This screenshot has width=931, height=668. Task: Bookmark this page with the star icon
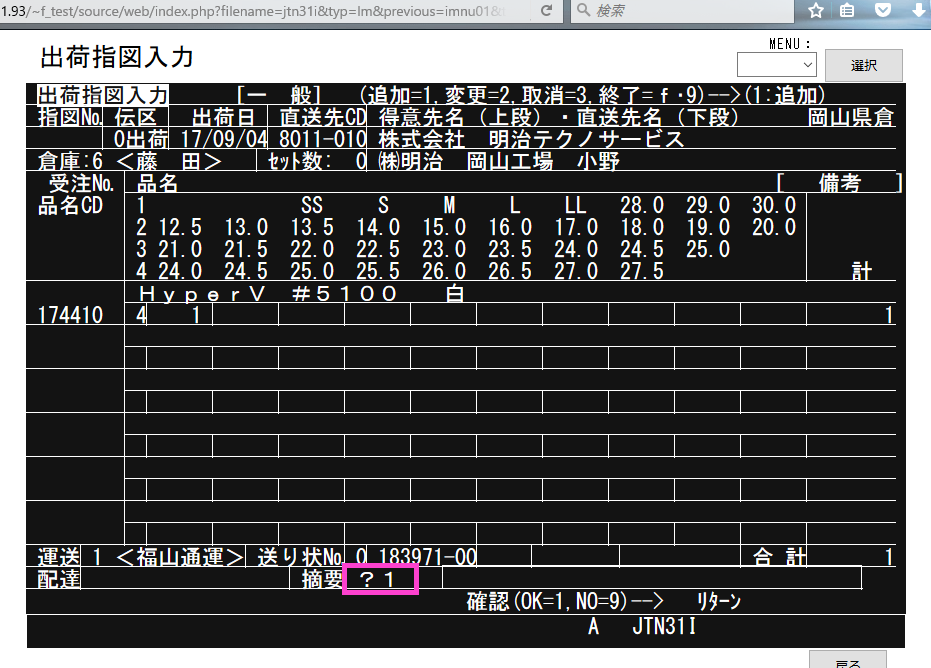click(x=816, y=10)
